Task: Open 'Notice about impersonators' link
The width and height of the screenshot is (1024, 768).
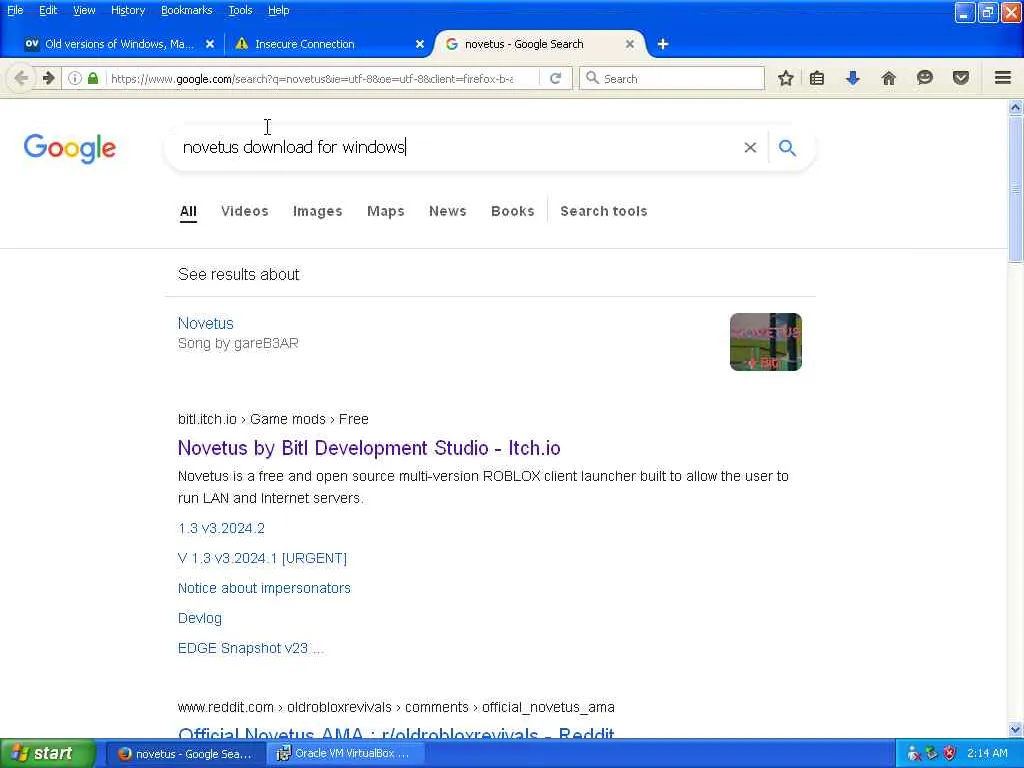Action: tap(264, 588)
